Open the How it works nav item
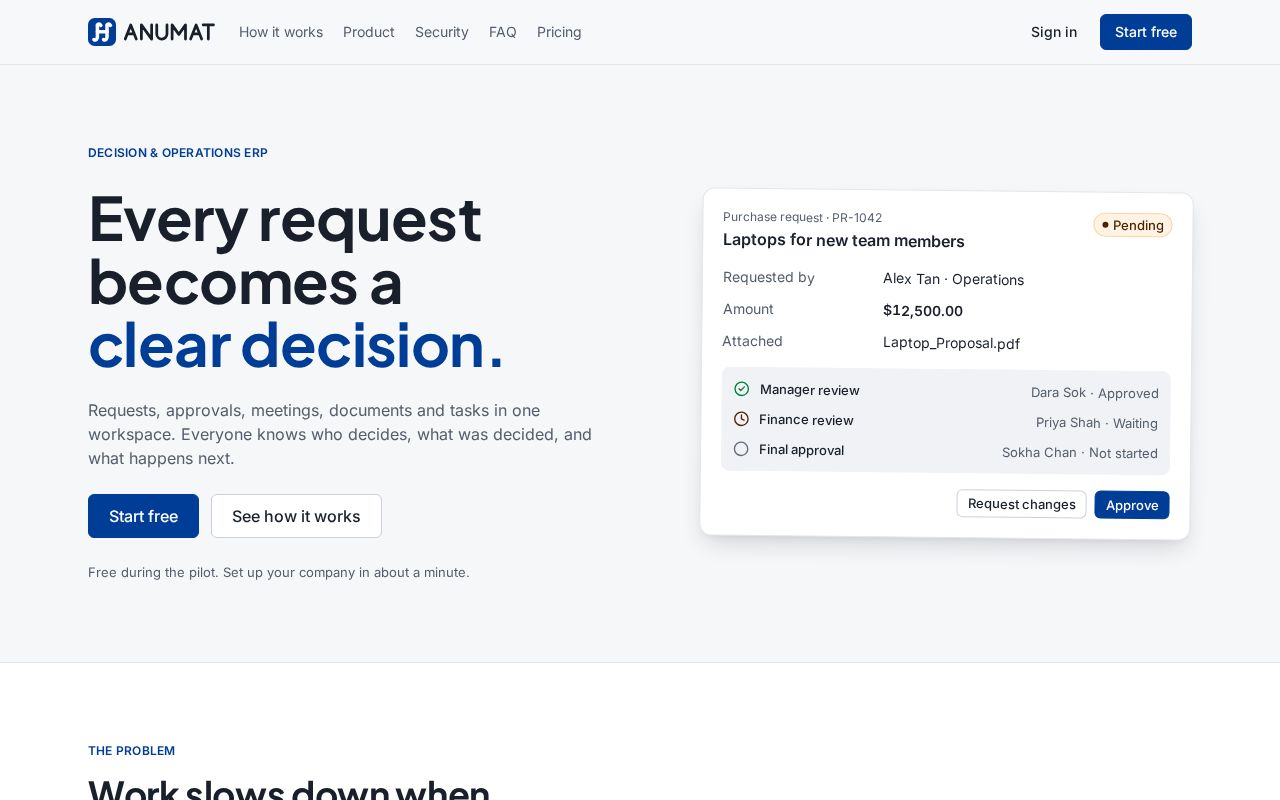The width and height of the screenshot is (1280, 800). pyautogui.click(x=281, y=32)
